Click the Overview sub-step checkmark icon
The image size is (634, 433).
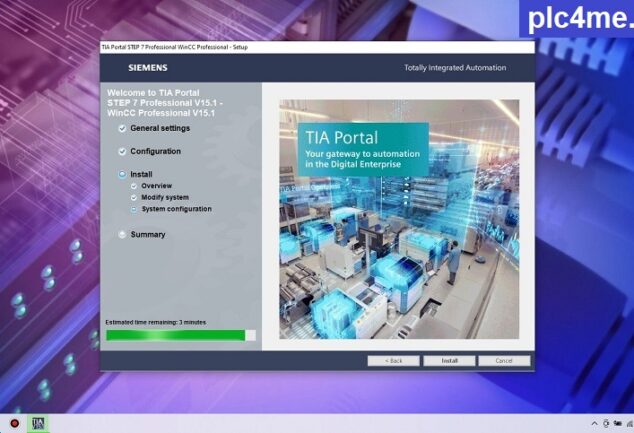(x=134, y=186)
